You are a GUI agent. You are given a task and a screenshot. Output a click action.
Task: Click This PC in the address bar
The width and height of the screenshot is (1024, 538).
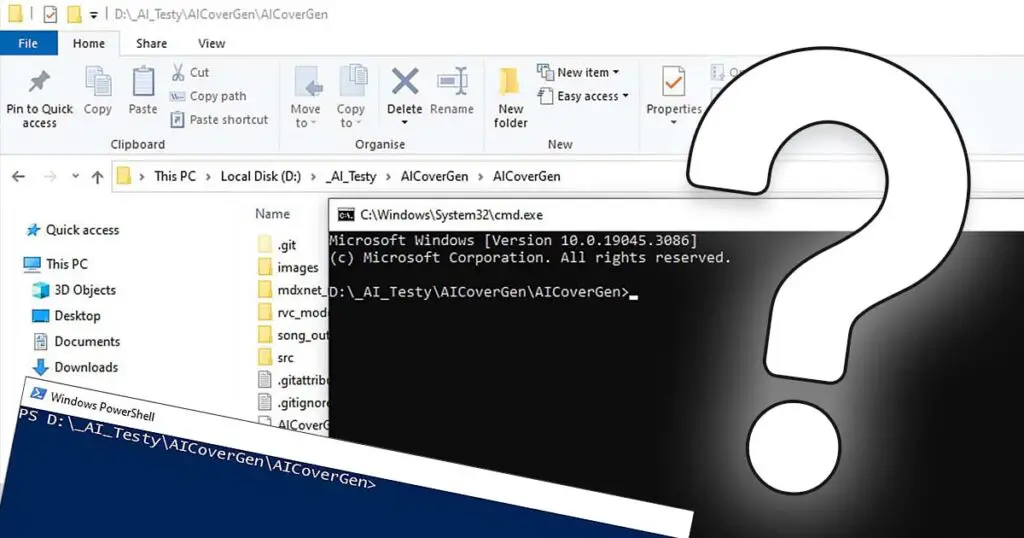click(x=175, y=176)
